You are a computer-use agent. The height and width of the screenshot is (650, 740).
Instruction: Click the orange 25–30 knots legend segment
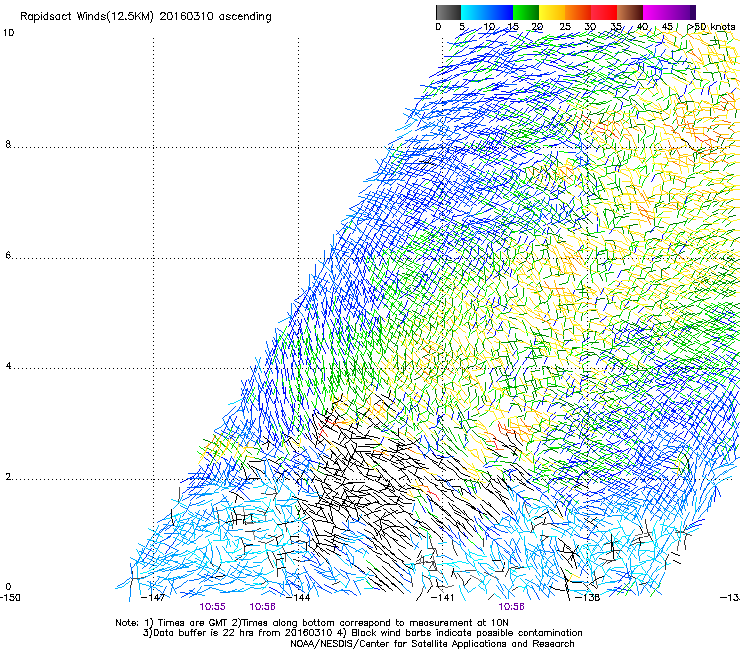[x=578, y=12]
